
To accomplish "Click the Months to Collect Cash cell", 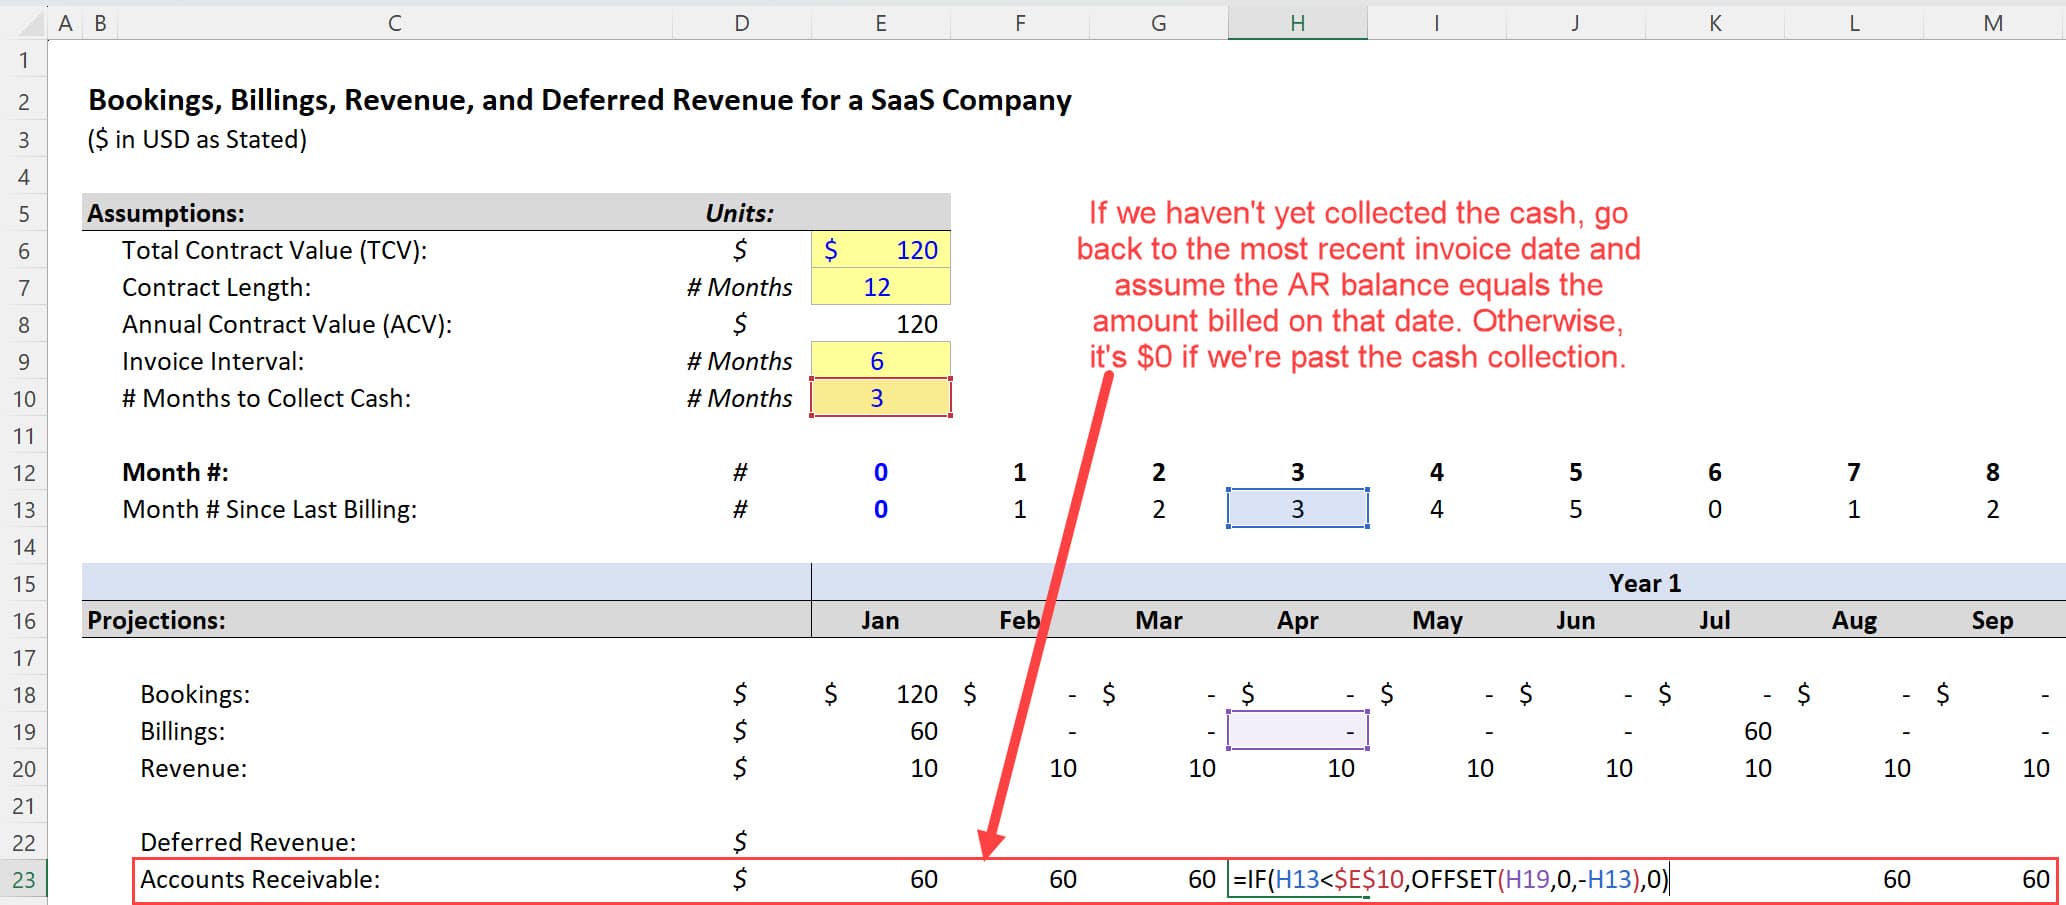I will [x=879, y=398].
